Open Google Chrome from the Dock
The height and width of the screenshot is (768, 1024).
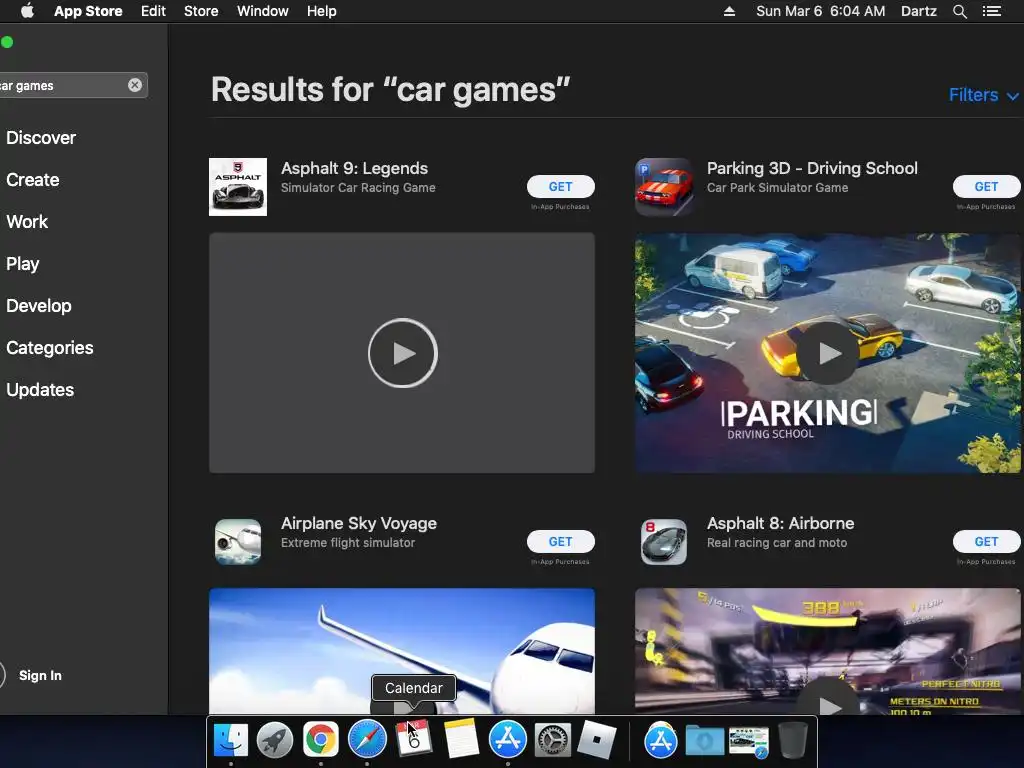(320, 740)
